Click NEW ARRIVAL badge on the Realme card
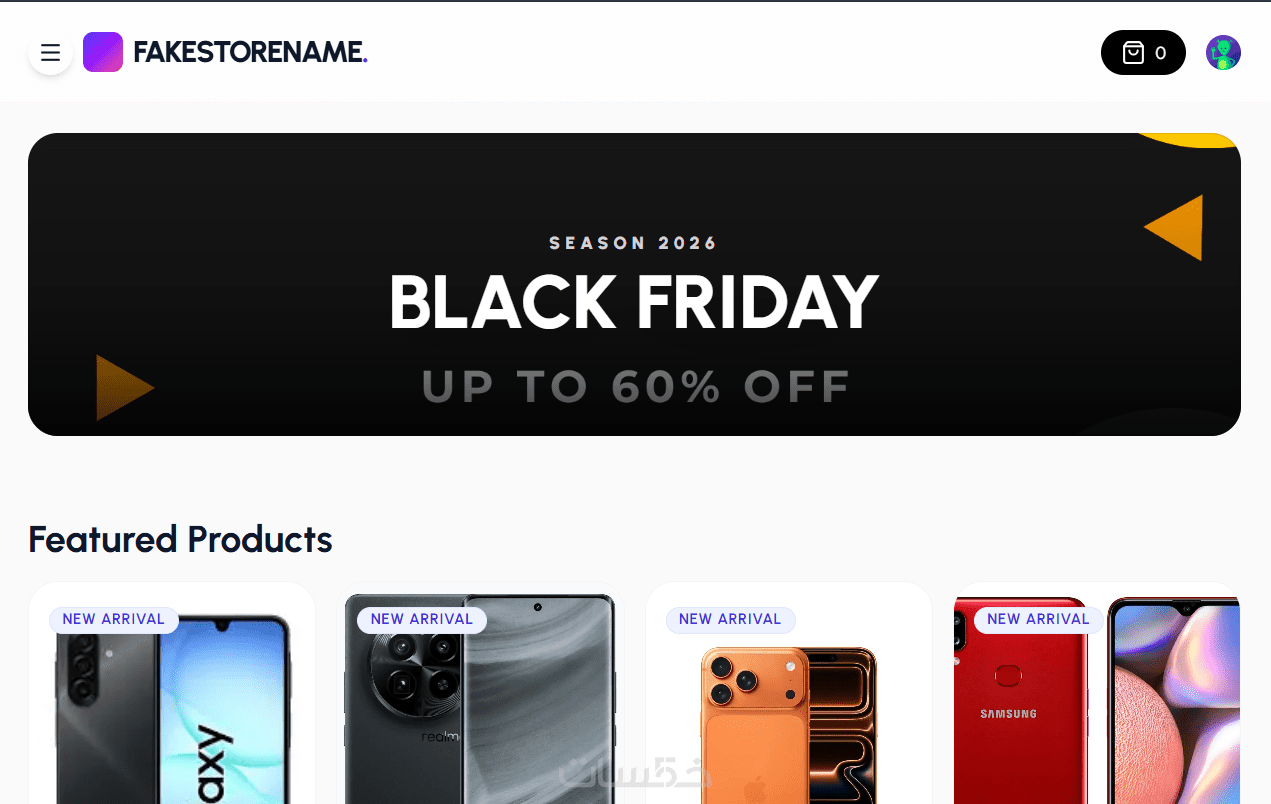 (x=422, y=620)
